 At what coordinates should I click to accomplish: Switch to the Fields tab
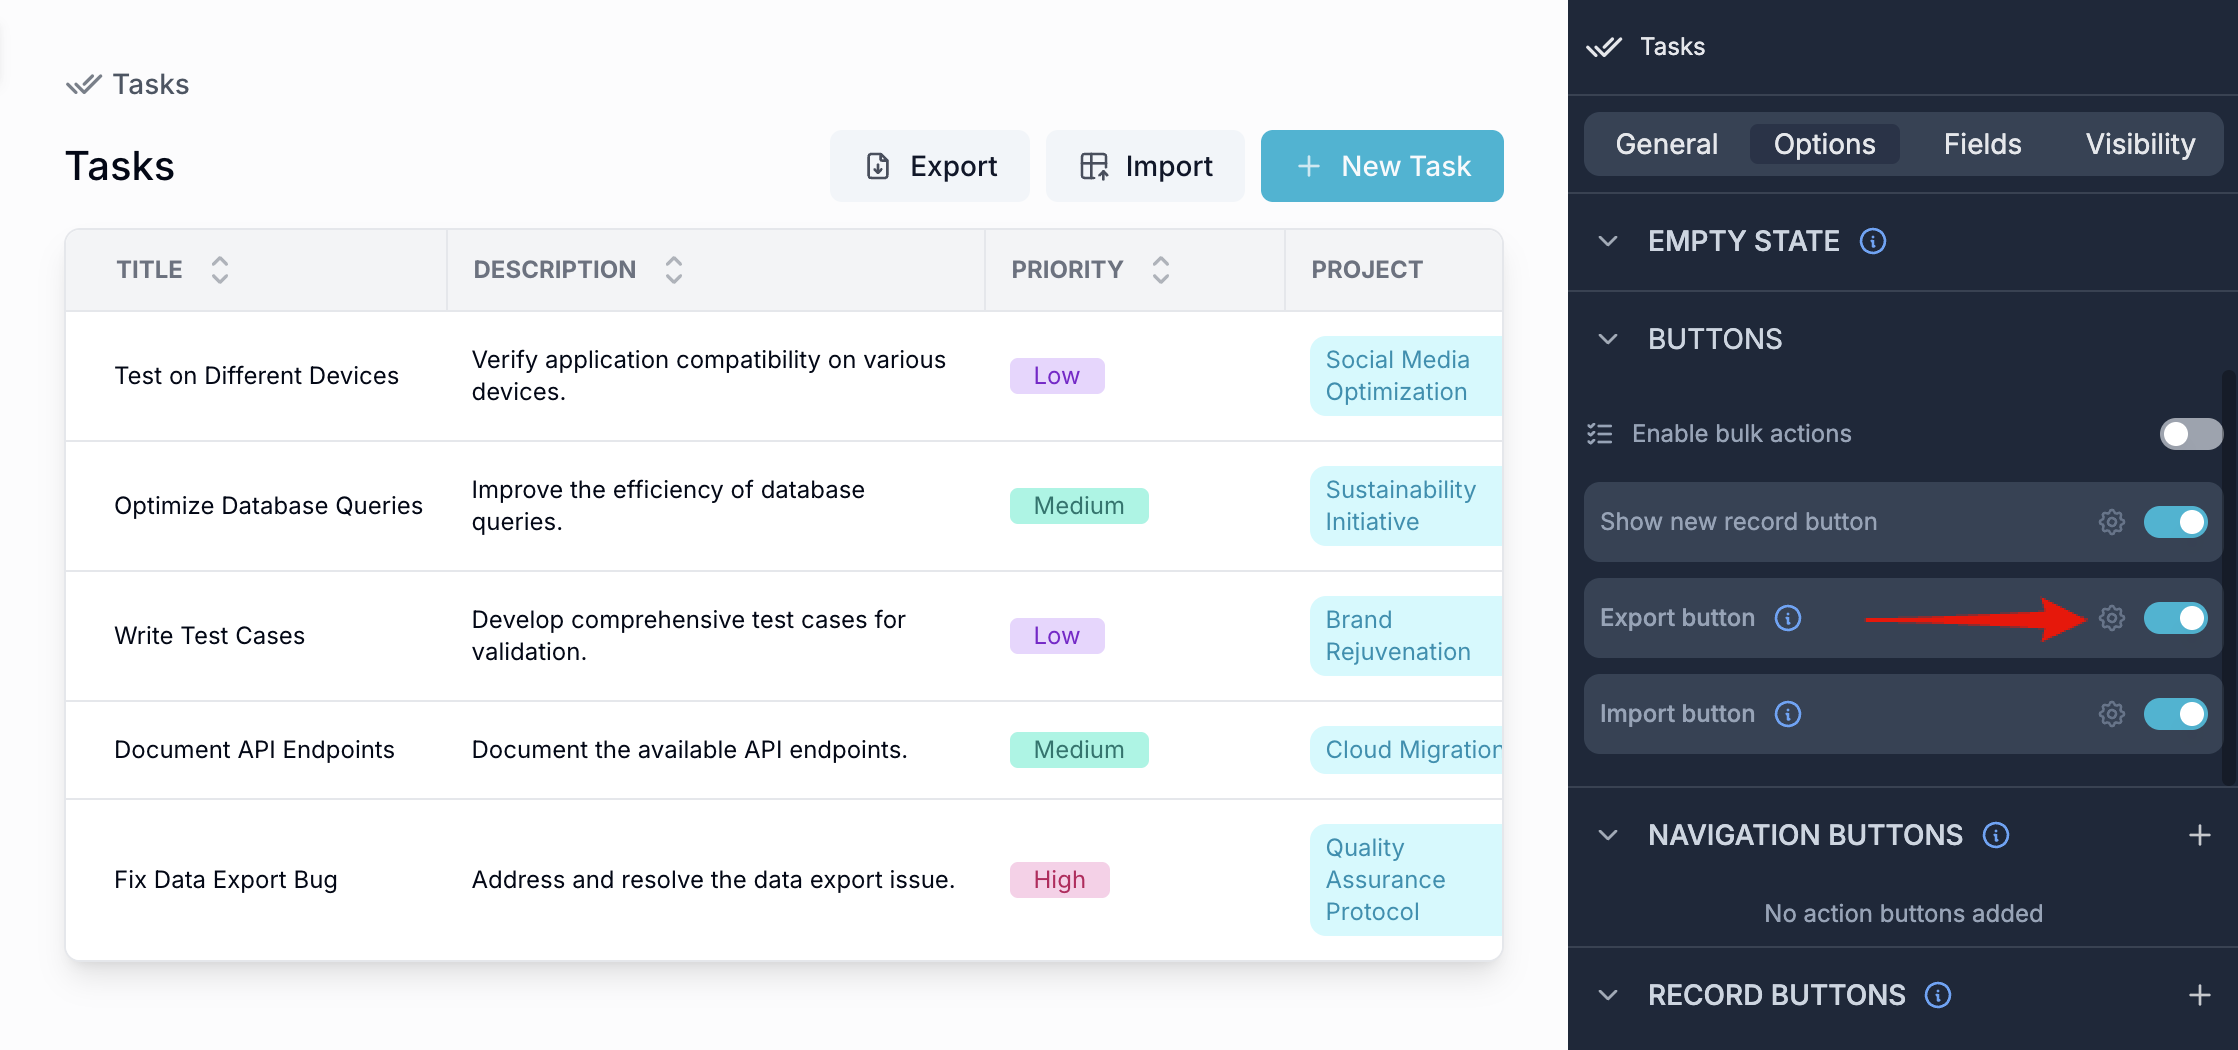click(1982, 144)
